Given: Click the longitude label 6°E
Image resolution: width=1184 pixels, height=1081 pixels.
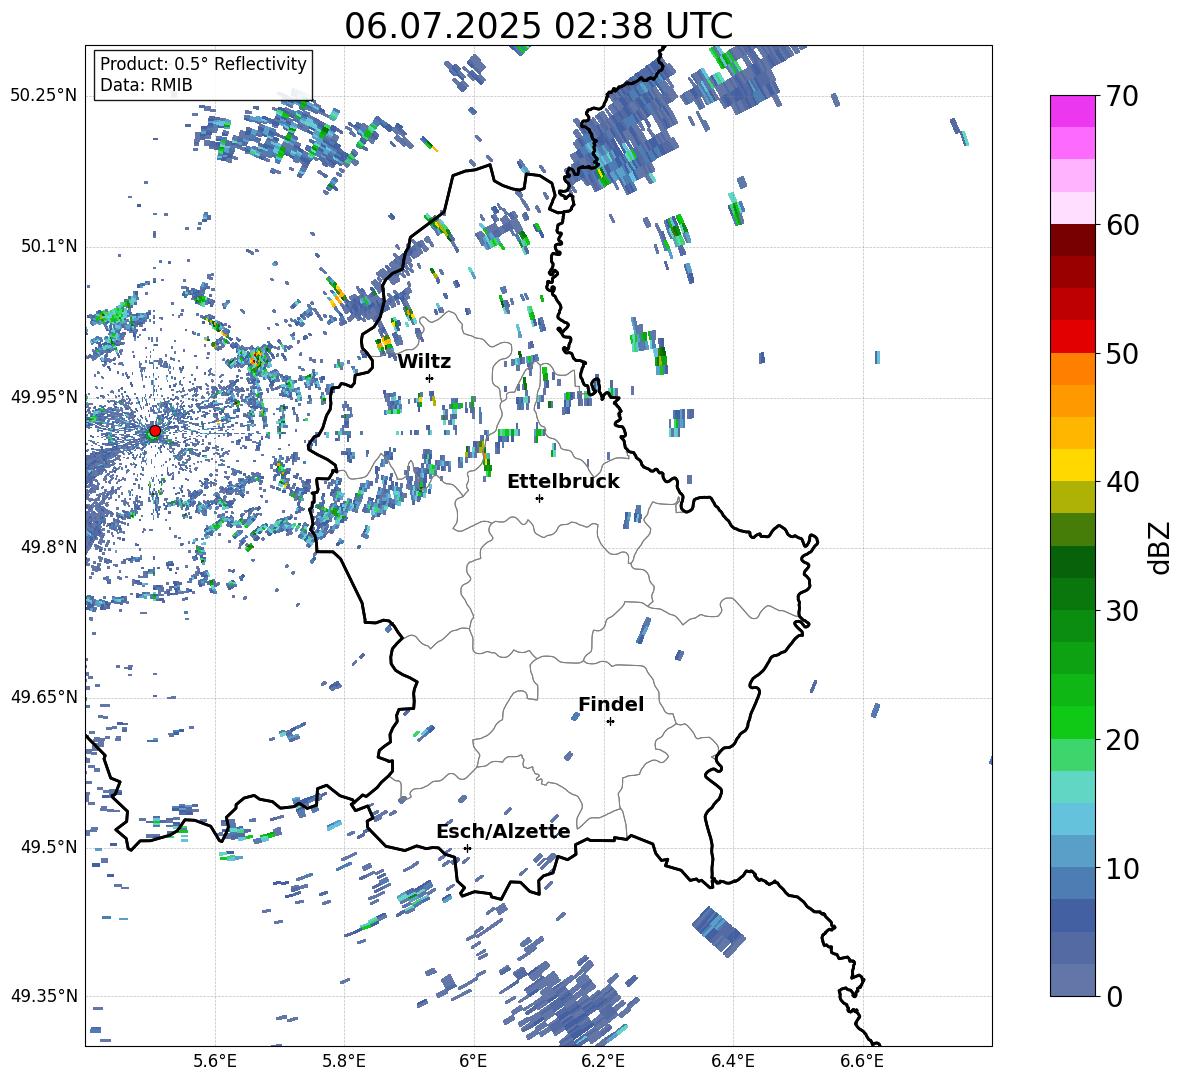Looking at the screenshot, I should (x=473, y=1062).
